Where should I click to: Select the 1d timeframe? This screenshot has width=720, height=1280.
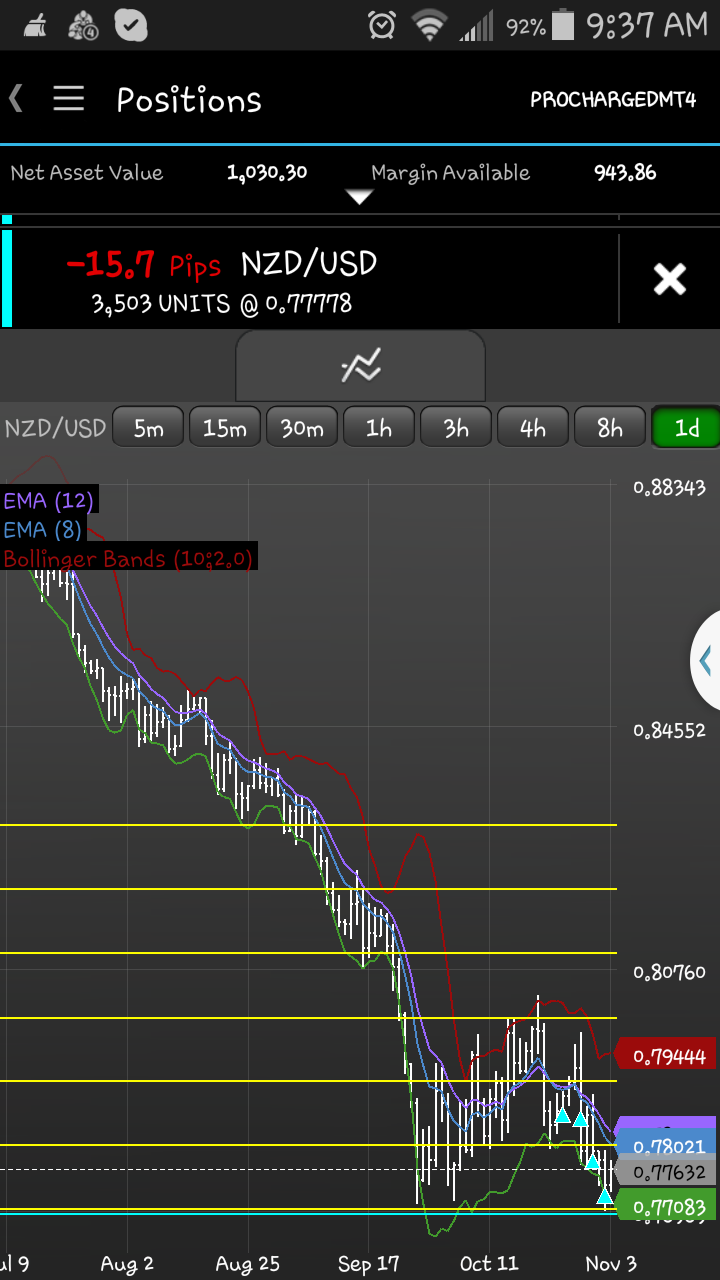point(686,428)
